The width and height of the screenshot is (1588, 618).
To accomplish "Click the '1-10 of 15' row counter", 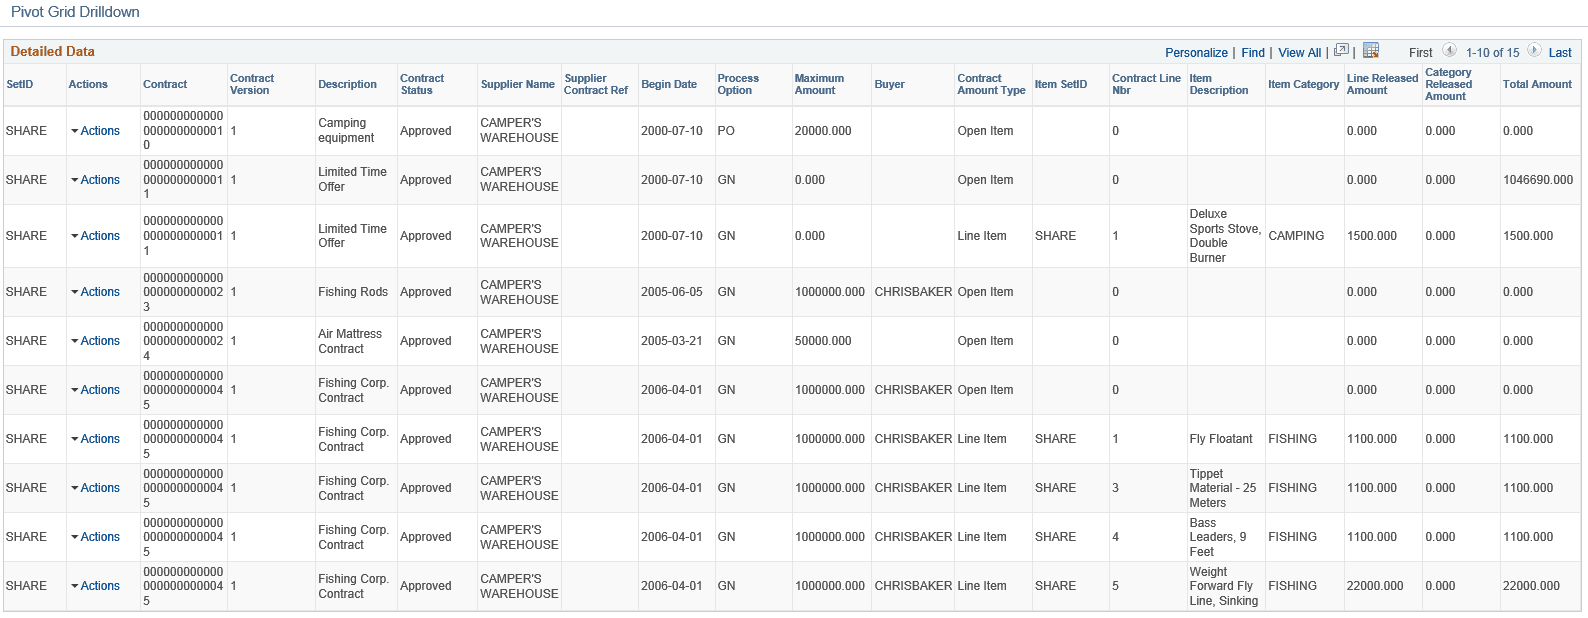I will click(x=1492, y=53).
